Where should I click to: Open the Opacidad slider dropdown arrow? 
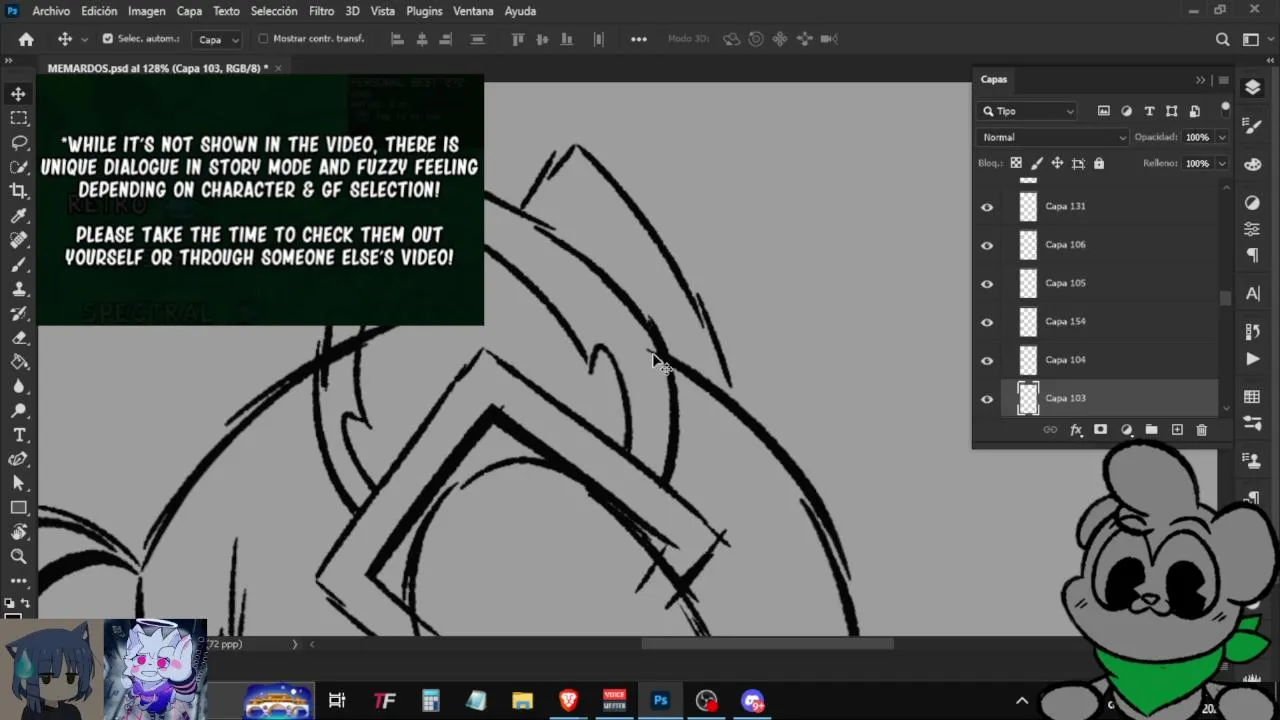pyautogui.click(x=1222, y=137)
